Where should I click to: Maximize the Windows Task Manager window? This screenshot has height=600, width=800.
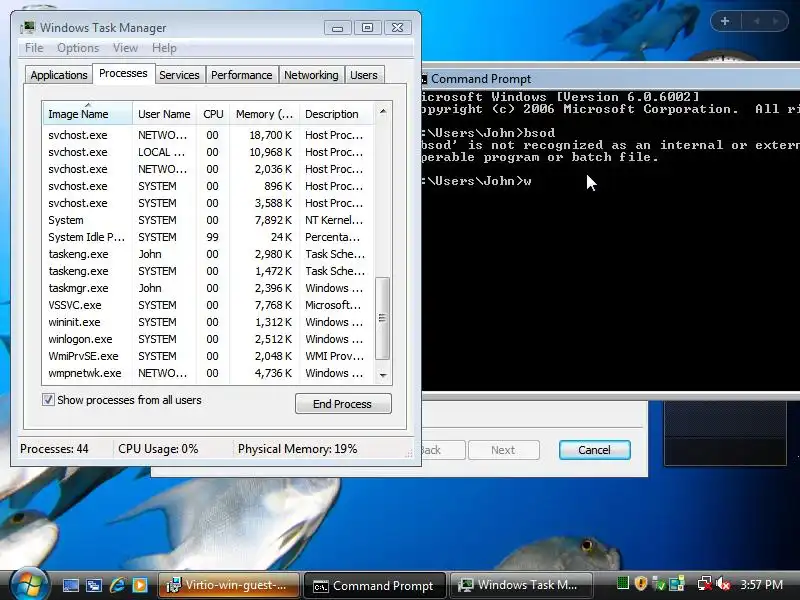(367, 28)
